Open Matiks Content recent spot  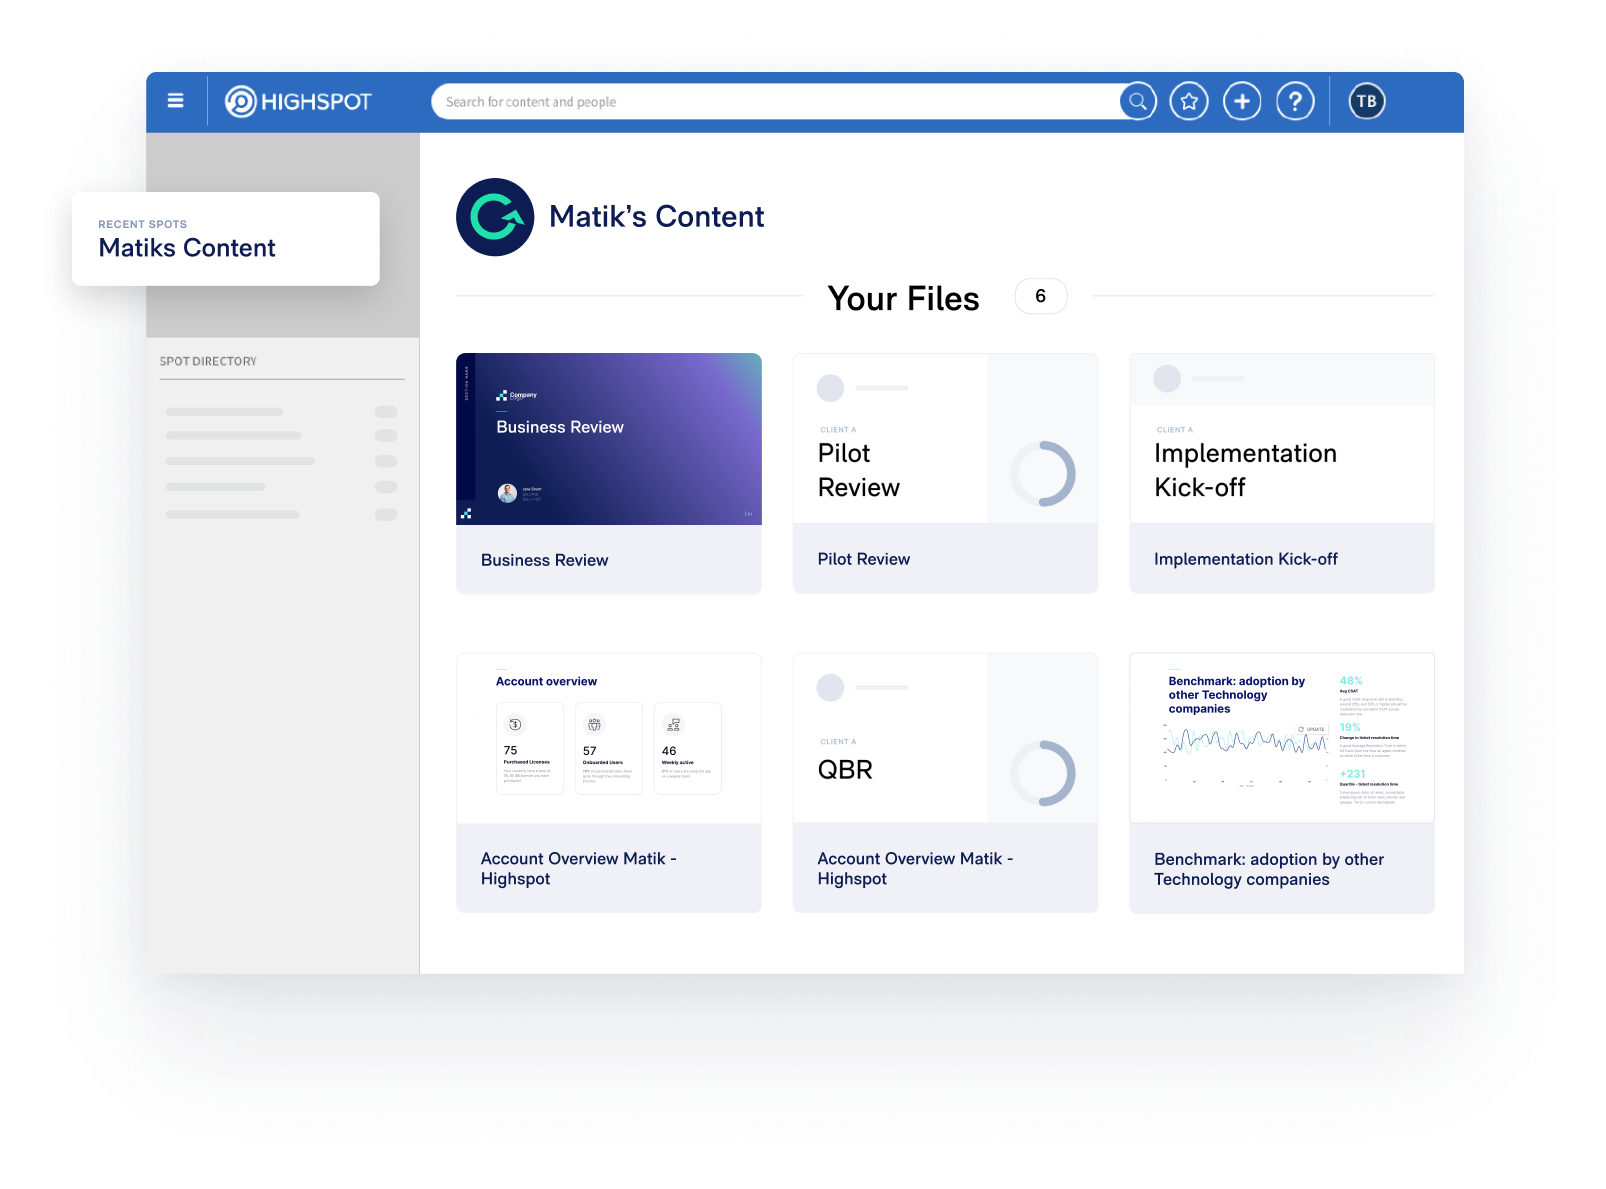(226, 239)
